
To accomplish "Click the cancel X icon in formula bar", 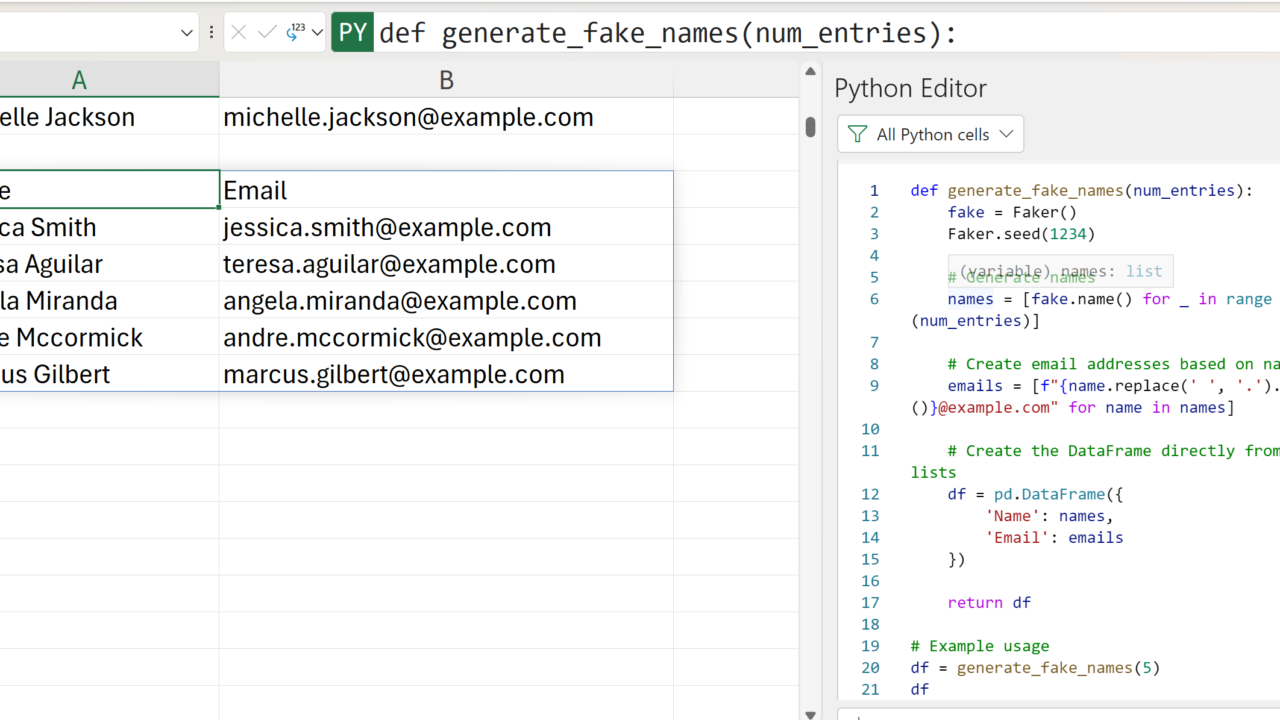I will [x=238, y=33].
